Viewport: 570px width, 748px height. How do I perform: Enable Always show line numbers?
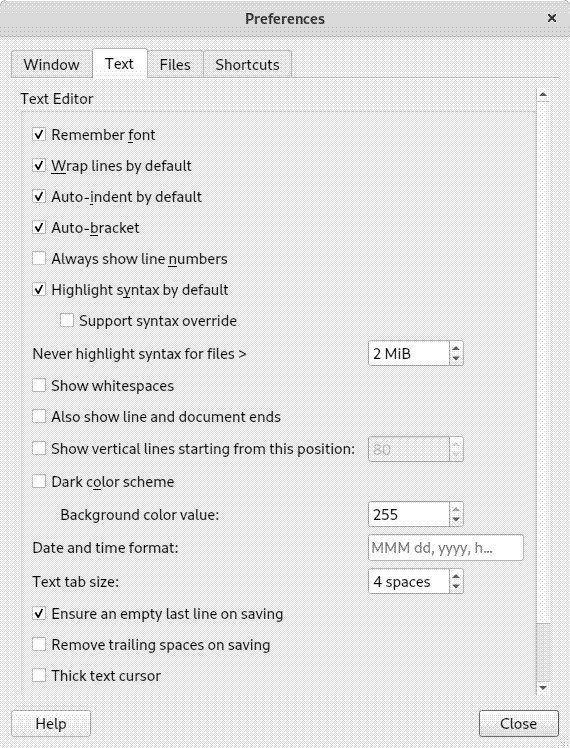click(x=39, y=259)
